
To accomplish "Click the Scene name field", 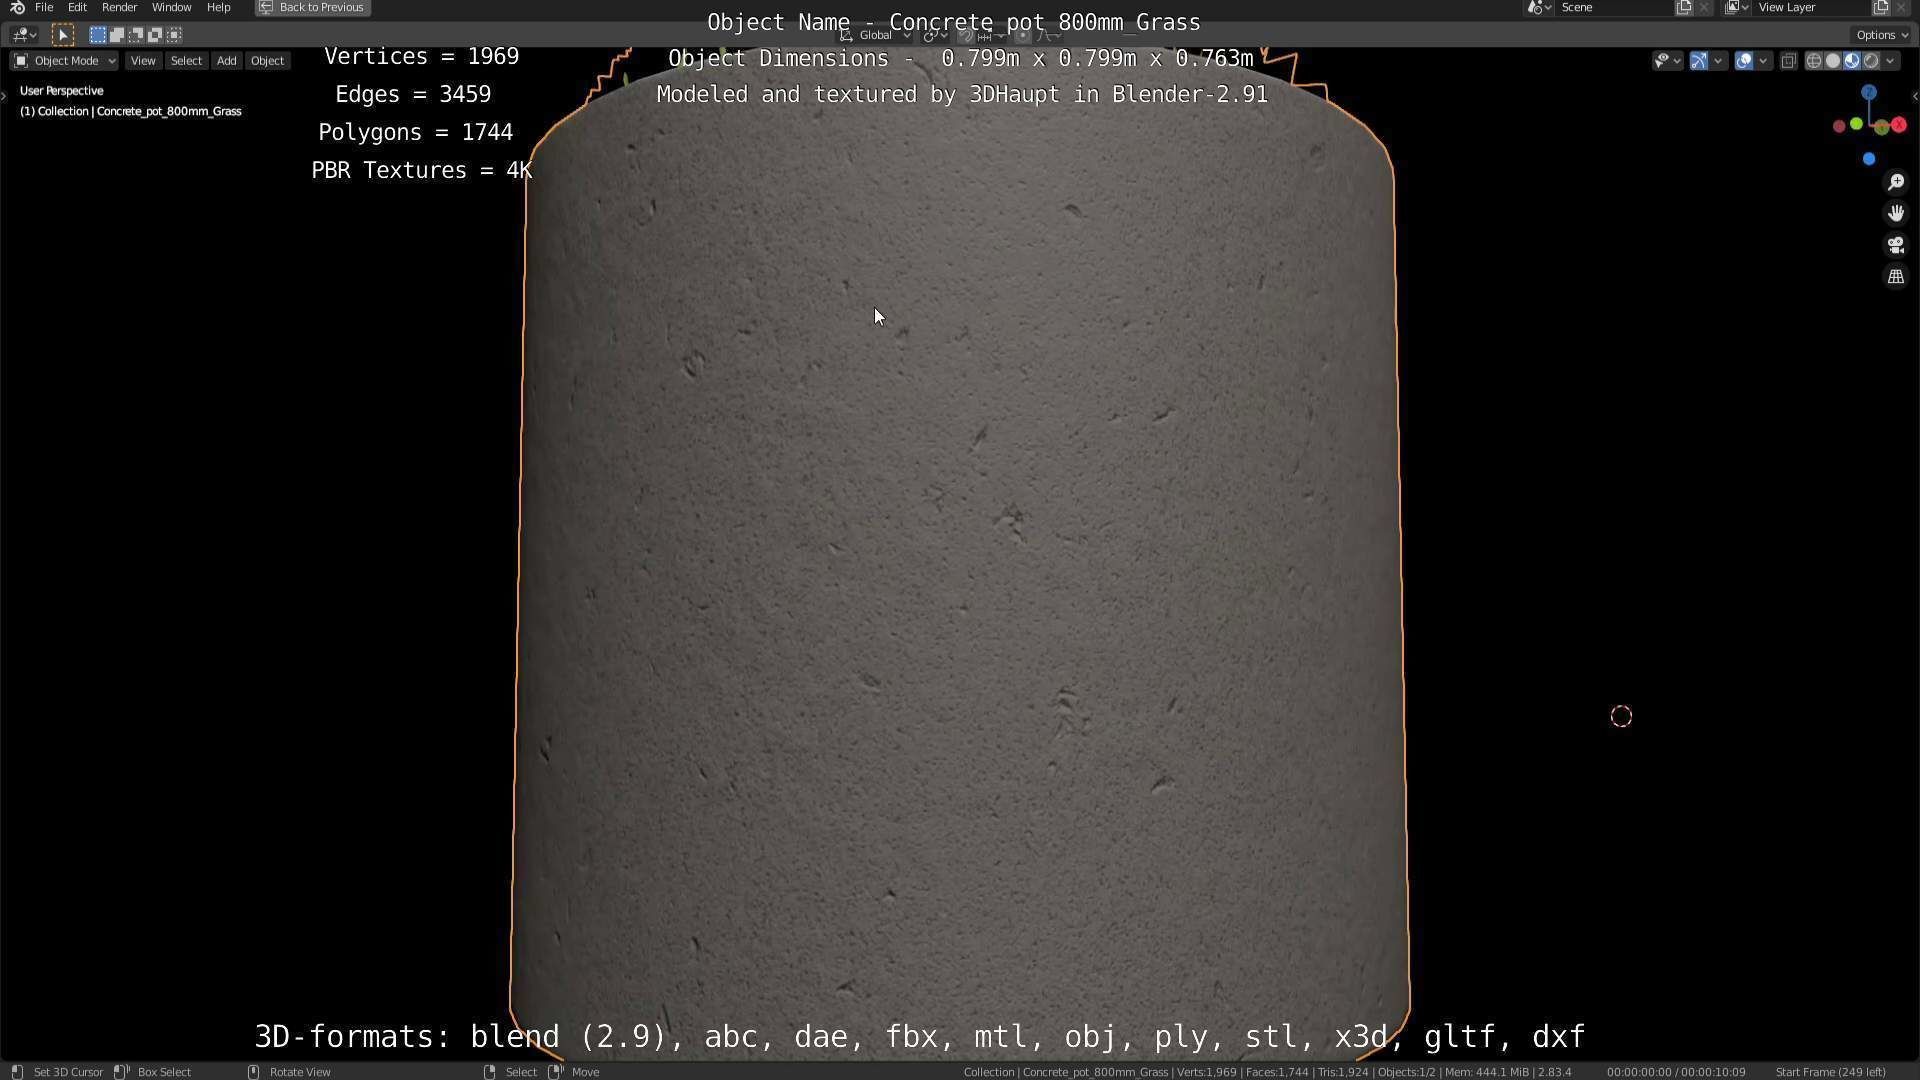I will (1610, 7).
